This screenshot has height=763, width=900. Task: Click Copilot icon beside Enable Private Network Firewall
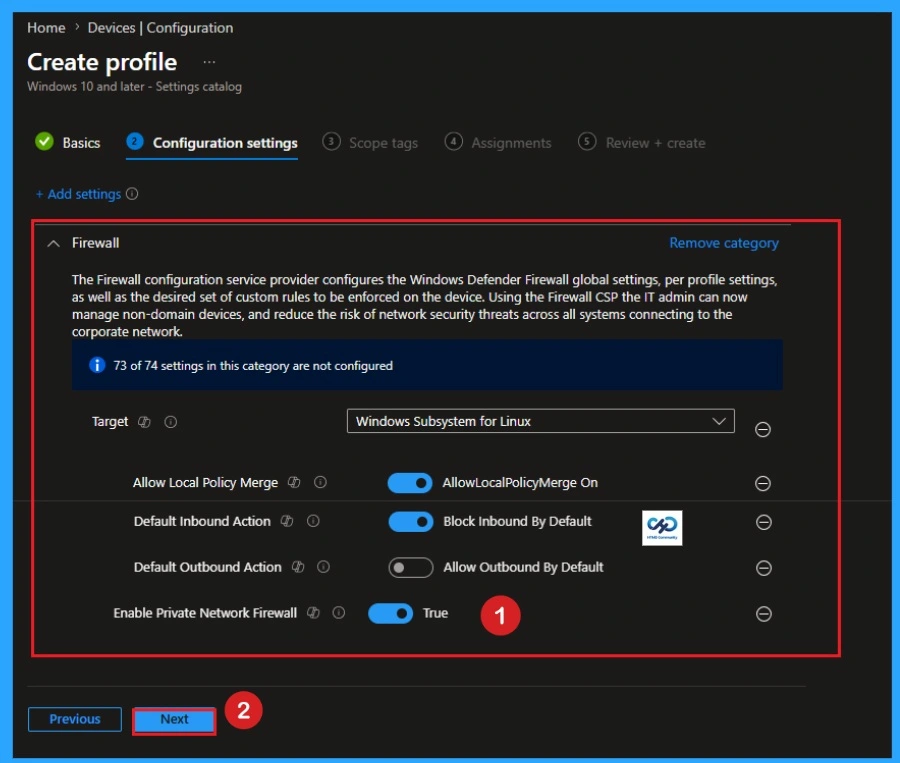(x=313, y=613)
